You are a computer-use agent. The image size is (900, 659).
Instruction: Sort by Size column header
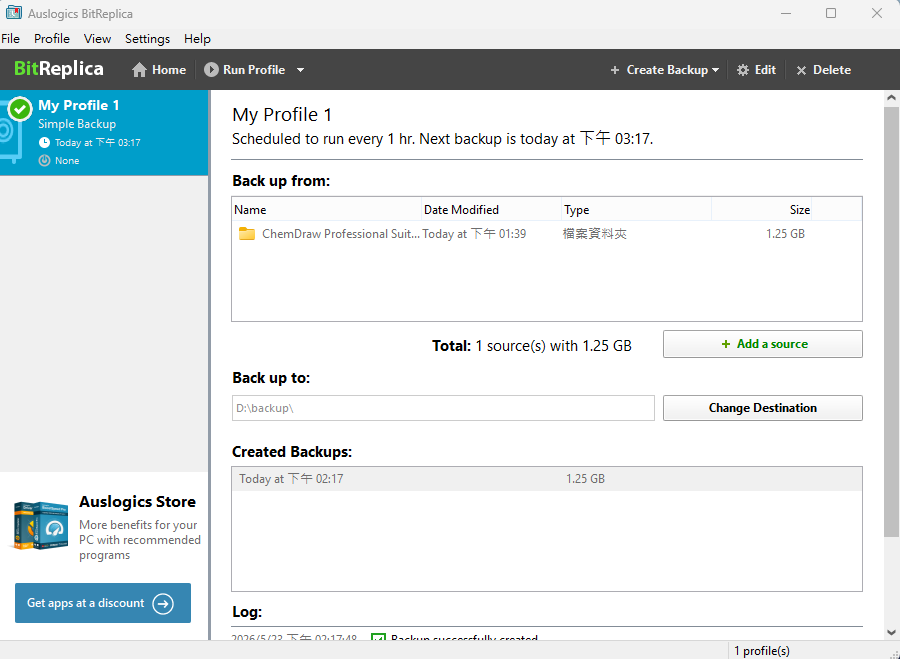[x=761, y=210]
